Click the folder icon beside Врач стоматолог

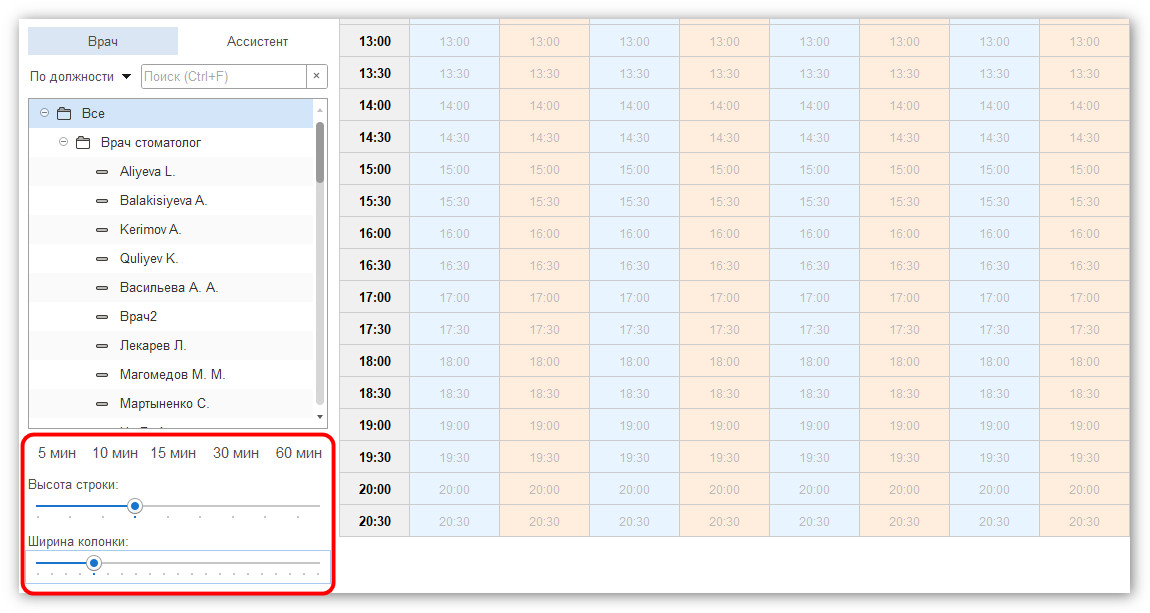pos(83,142)
